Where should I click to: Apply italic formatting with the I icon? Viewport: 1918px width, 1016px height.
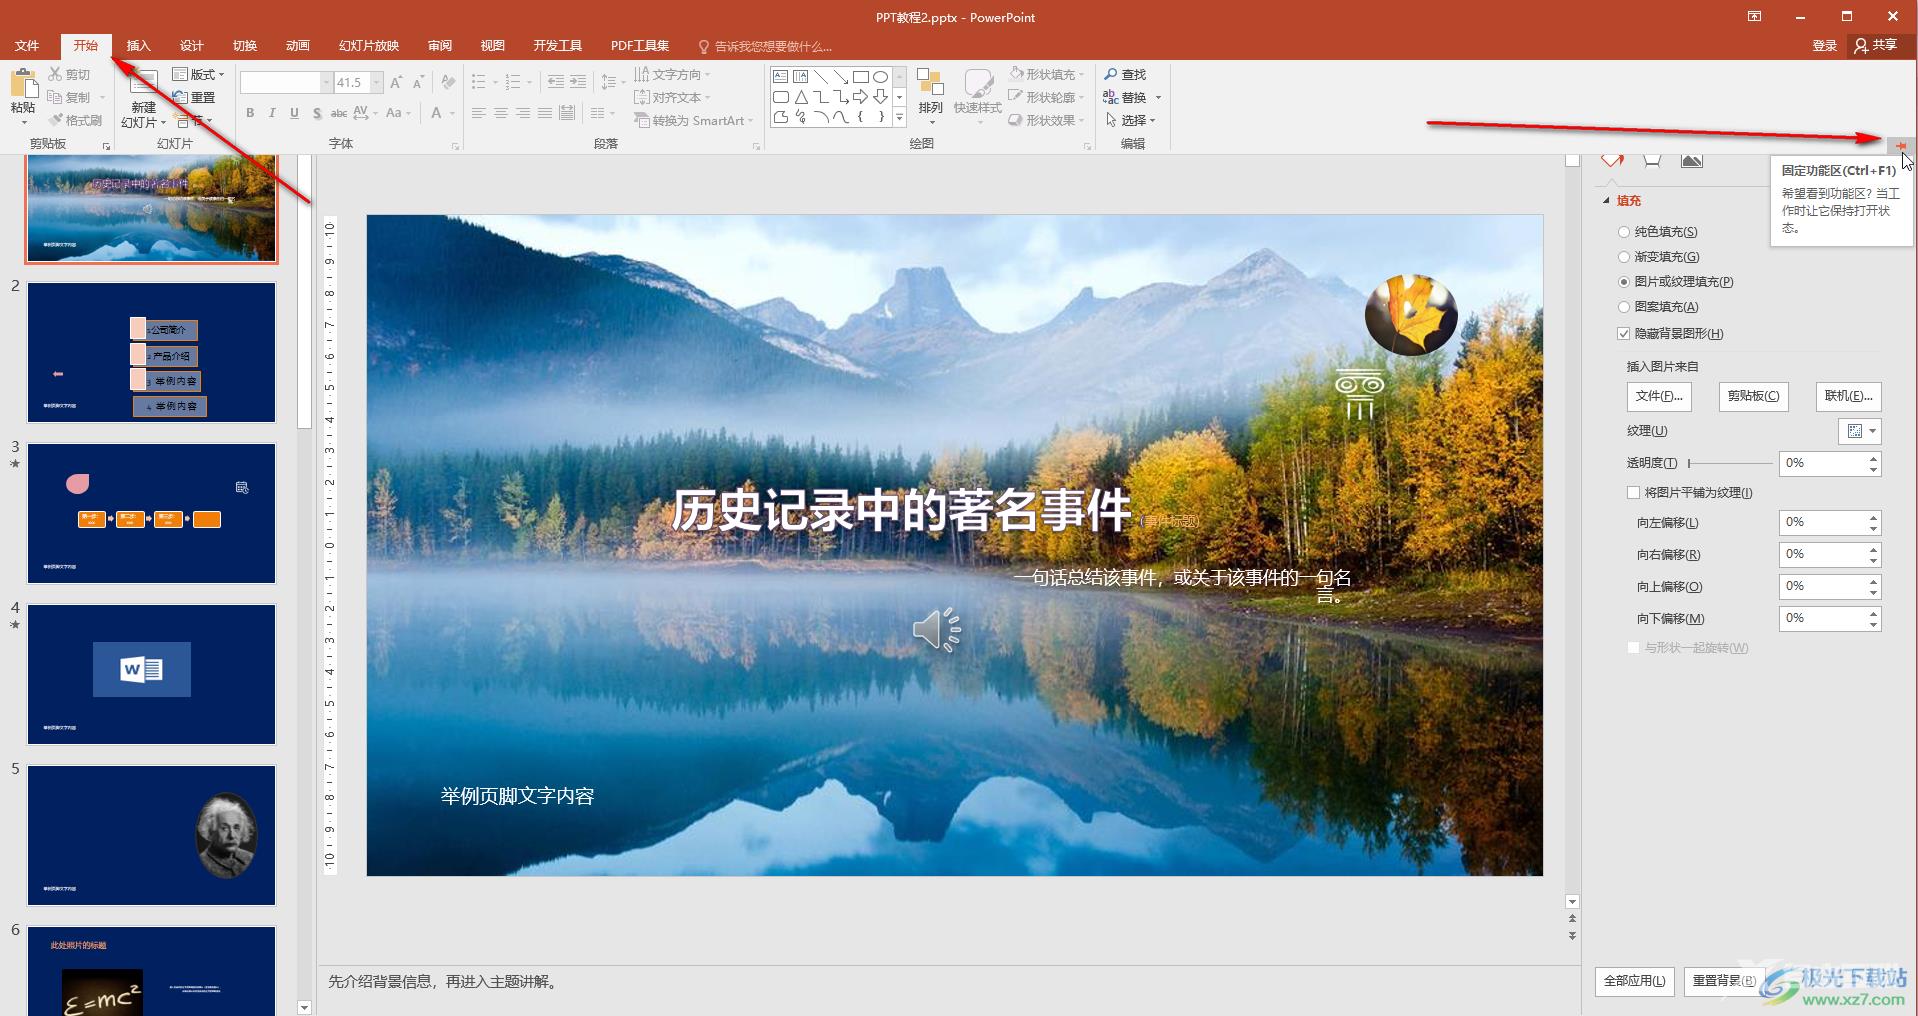point(272,113)
